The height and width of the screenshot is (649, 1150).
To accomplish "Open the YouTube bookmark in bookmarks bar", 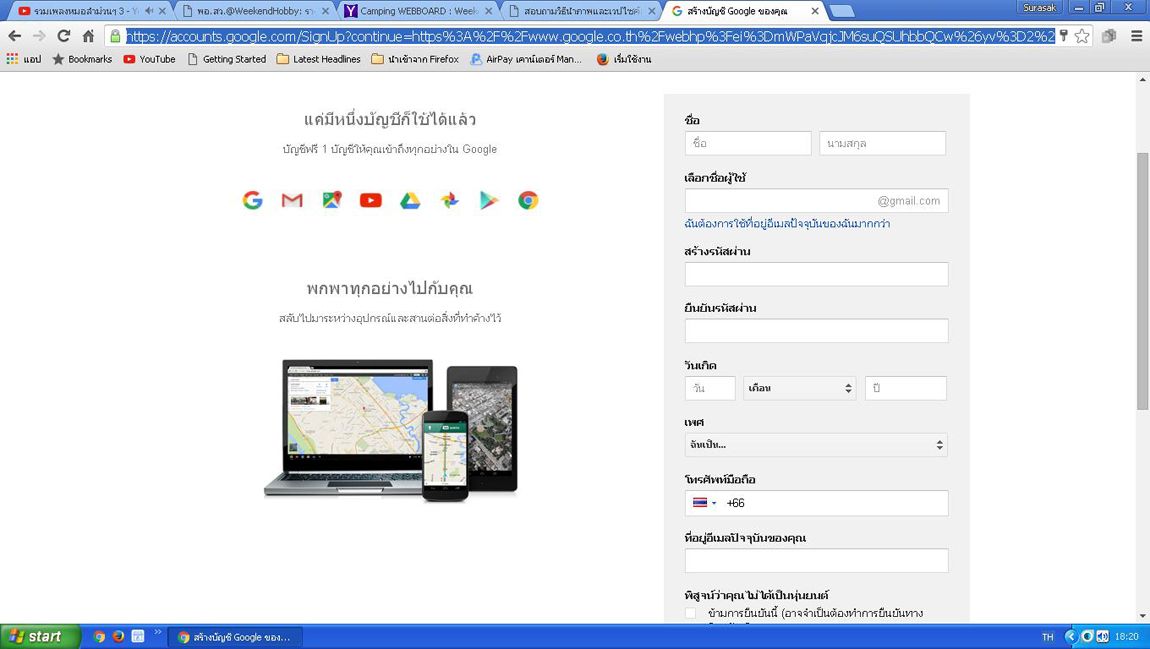I will 149,59.
